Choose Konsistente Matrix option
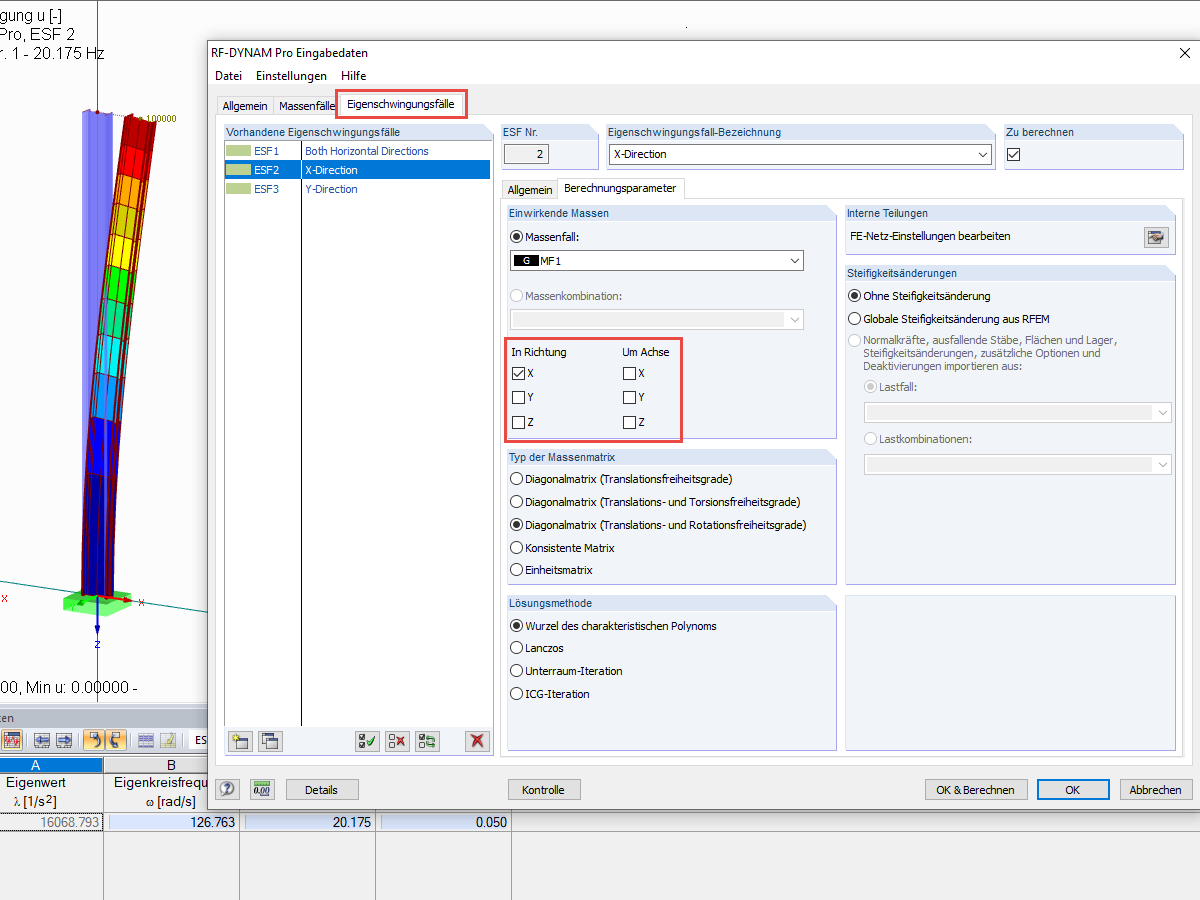This screenshot has height=900, width=1200. coord(517,548)
